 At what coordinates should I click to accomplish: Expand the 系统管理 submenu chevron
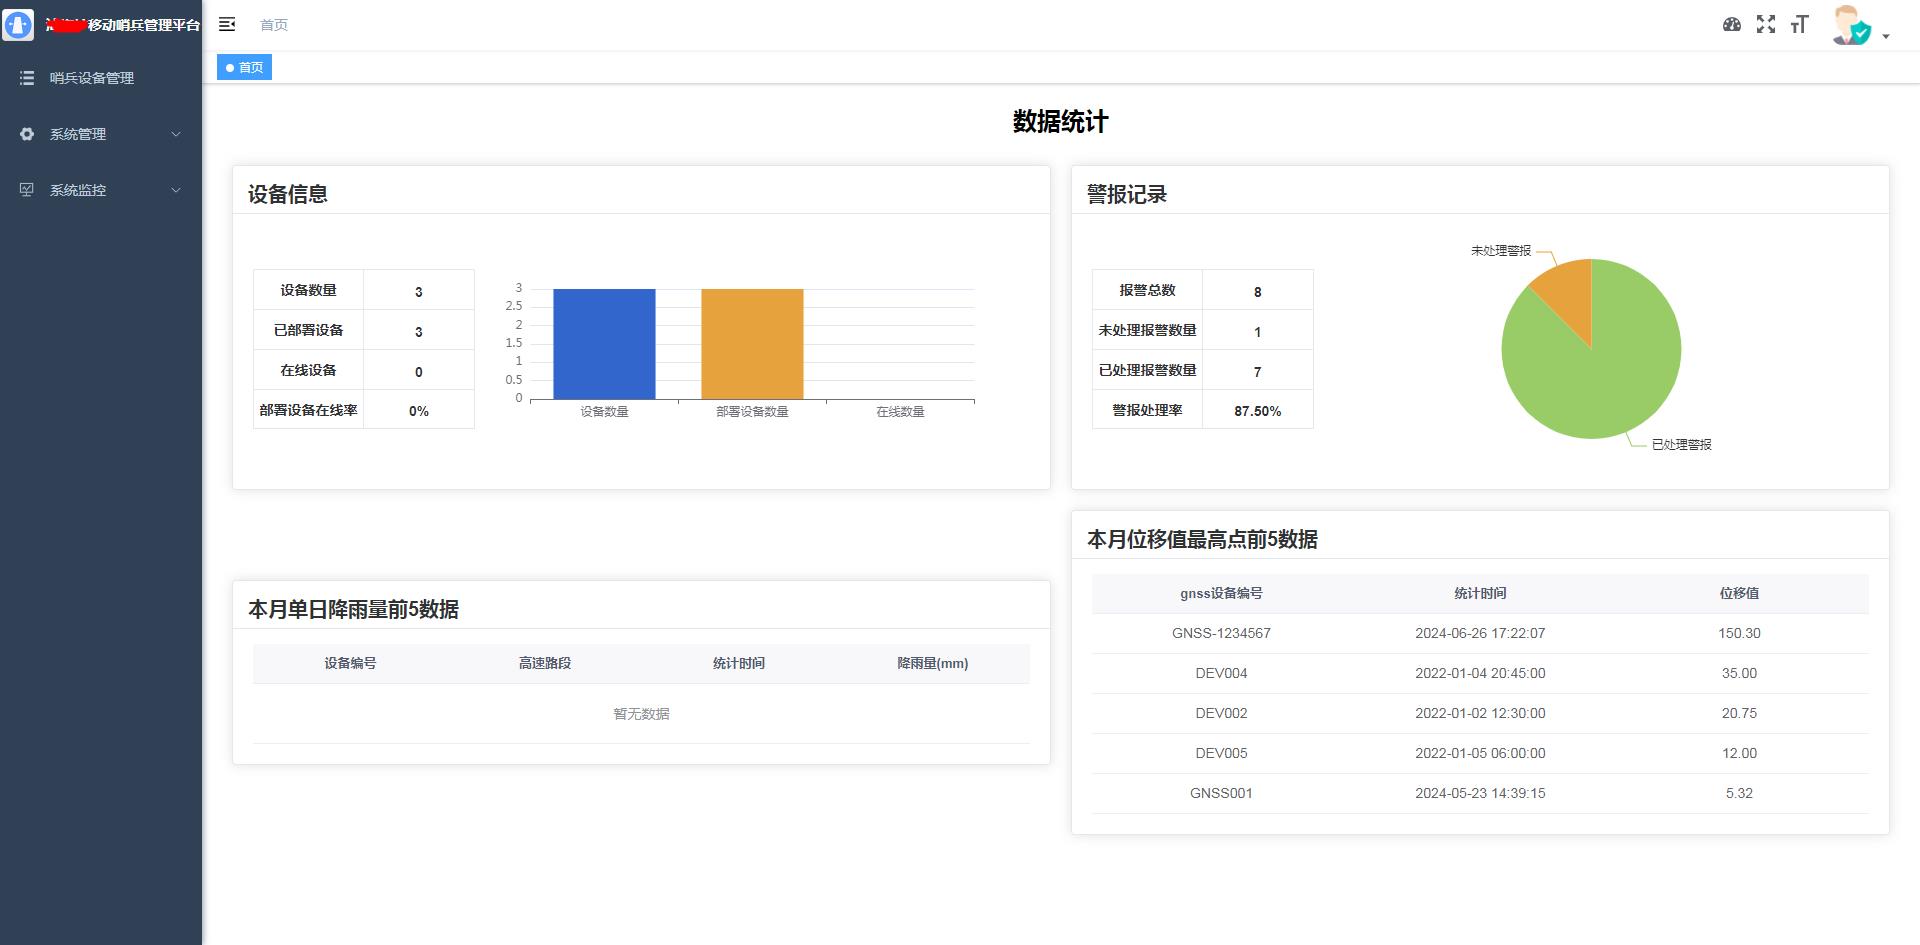point(176,134)
